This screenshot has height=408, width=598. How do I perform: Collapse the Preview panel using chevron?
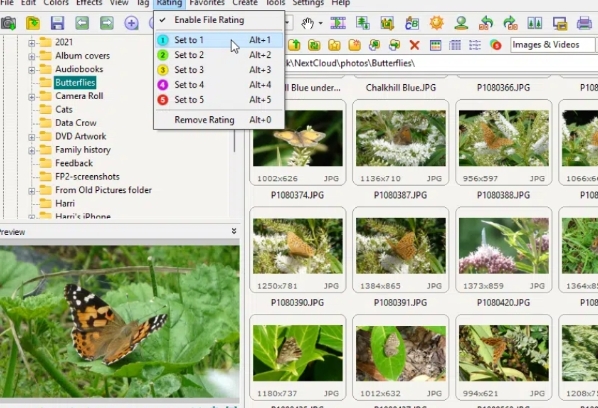[x=234, y=231]
